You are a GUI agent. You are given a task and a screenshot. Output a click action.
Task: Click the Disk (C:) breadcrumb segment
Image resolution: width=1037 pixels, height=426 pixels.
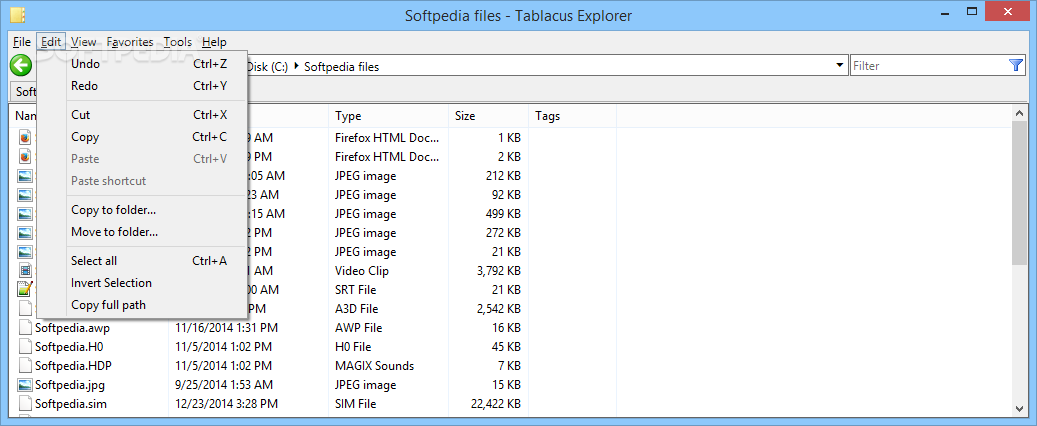point(267,66)
